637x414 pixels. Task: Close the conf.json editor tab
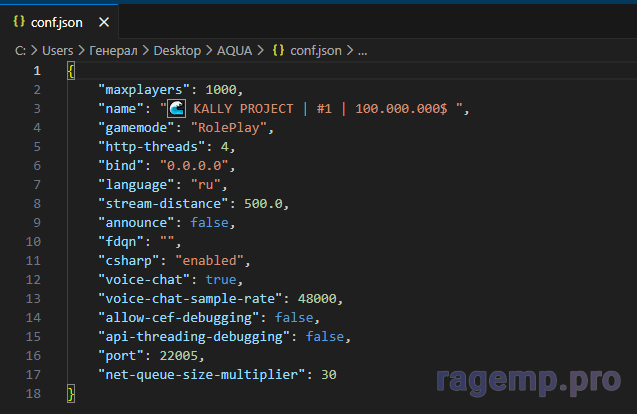coord(103,21)
